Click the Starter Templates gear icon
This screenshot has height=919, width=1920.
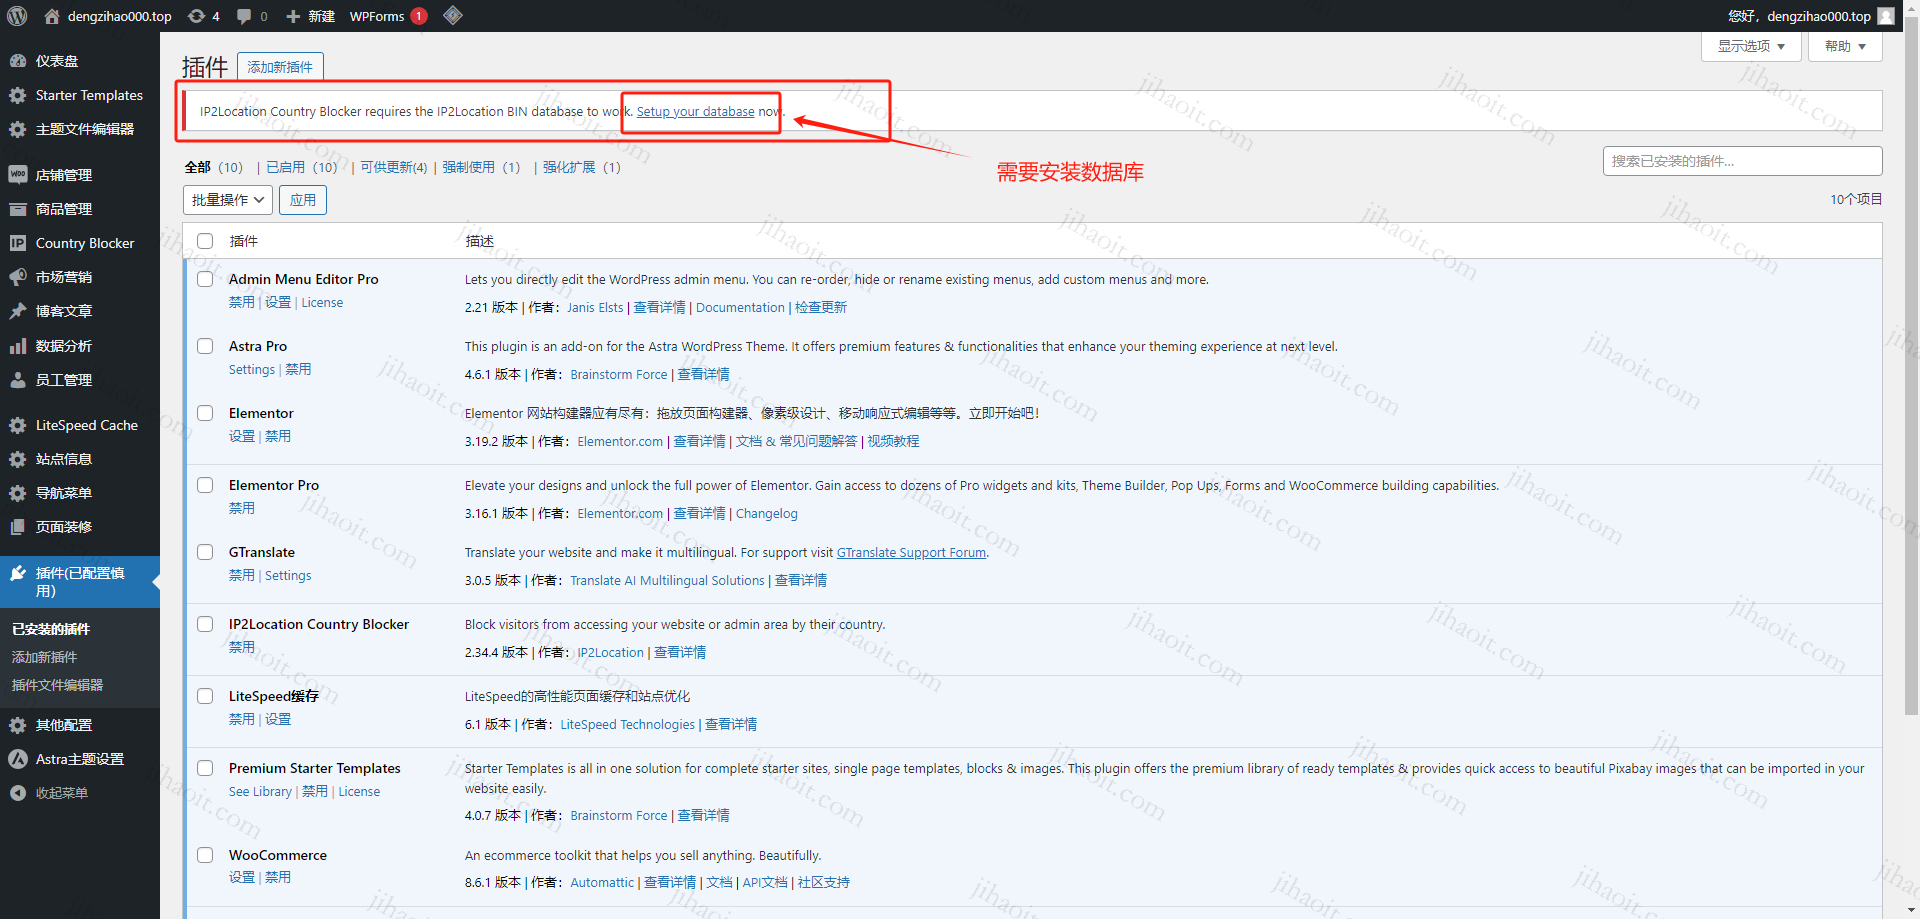click(18, 95)
